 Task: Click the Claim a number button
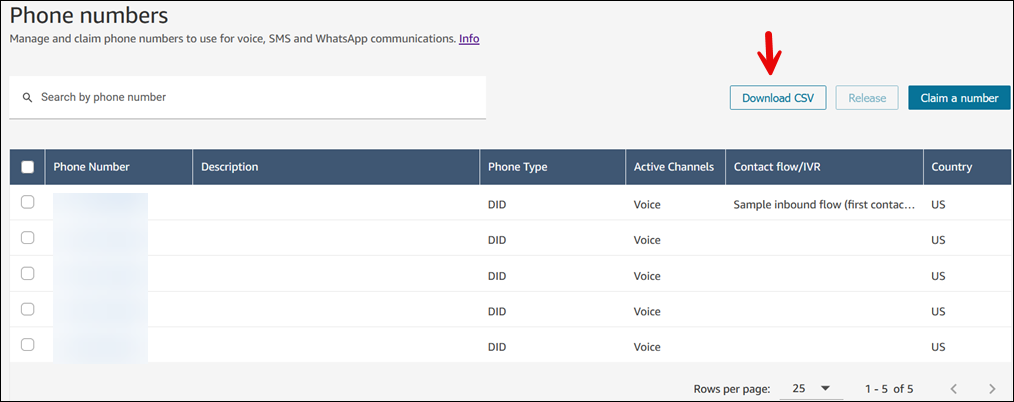(959, 98)
